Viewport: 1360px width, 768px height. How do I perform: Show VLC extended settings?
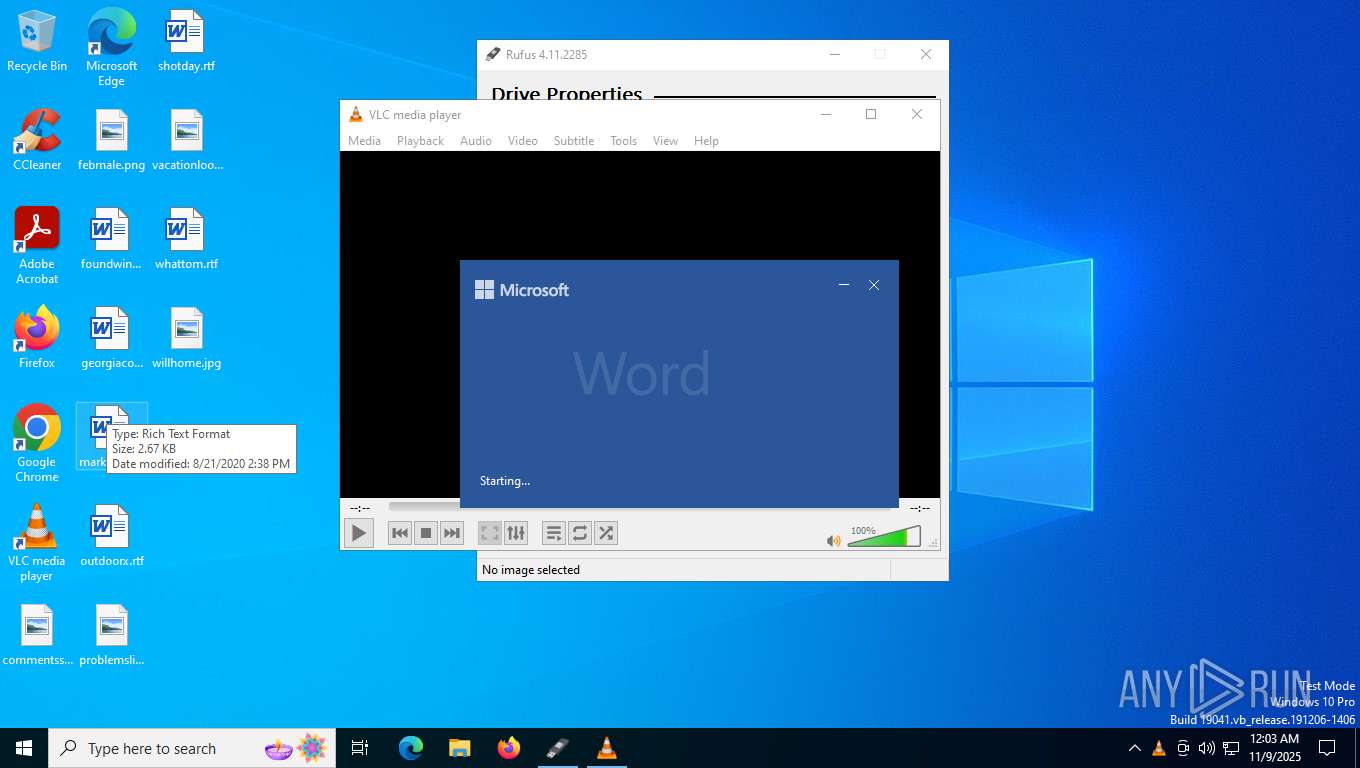coord(515,533)
